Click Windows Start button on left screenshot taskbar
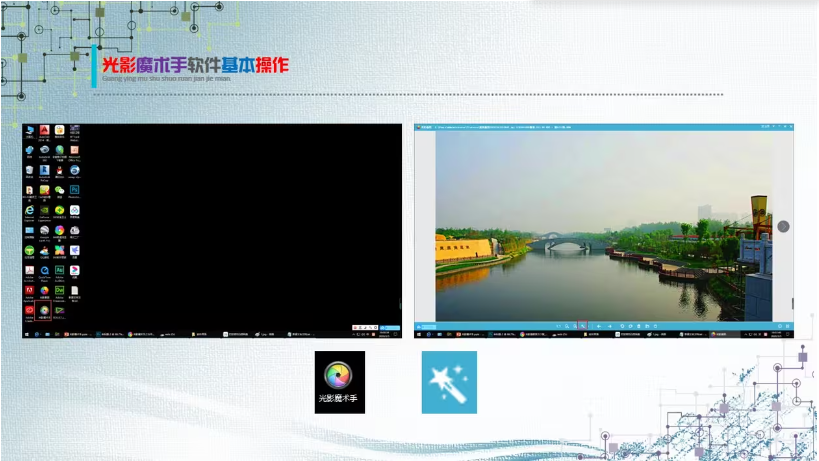The image size is (819, 461). [x=27, y=334]
